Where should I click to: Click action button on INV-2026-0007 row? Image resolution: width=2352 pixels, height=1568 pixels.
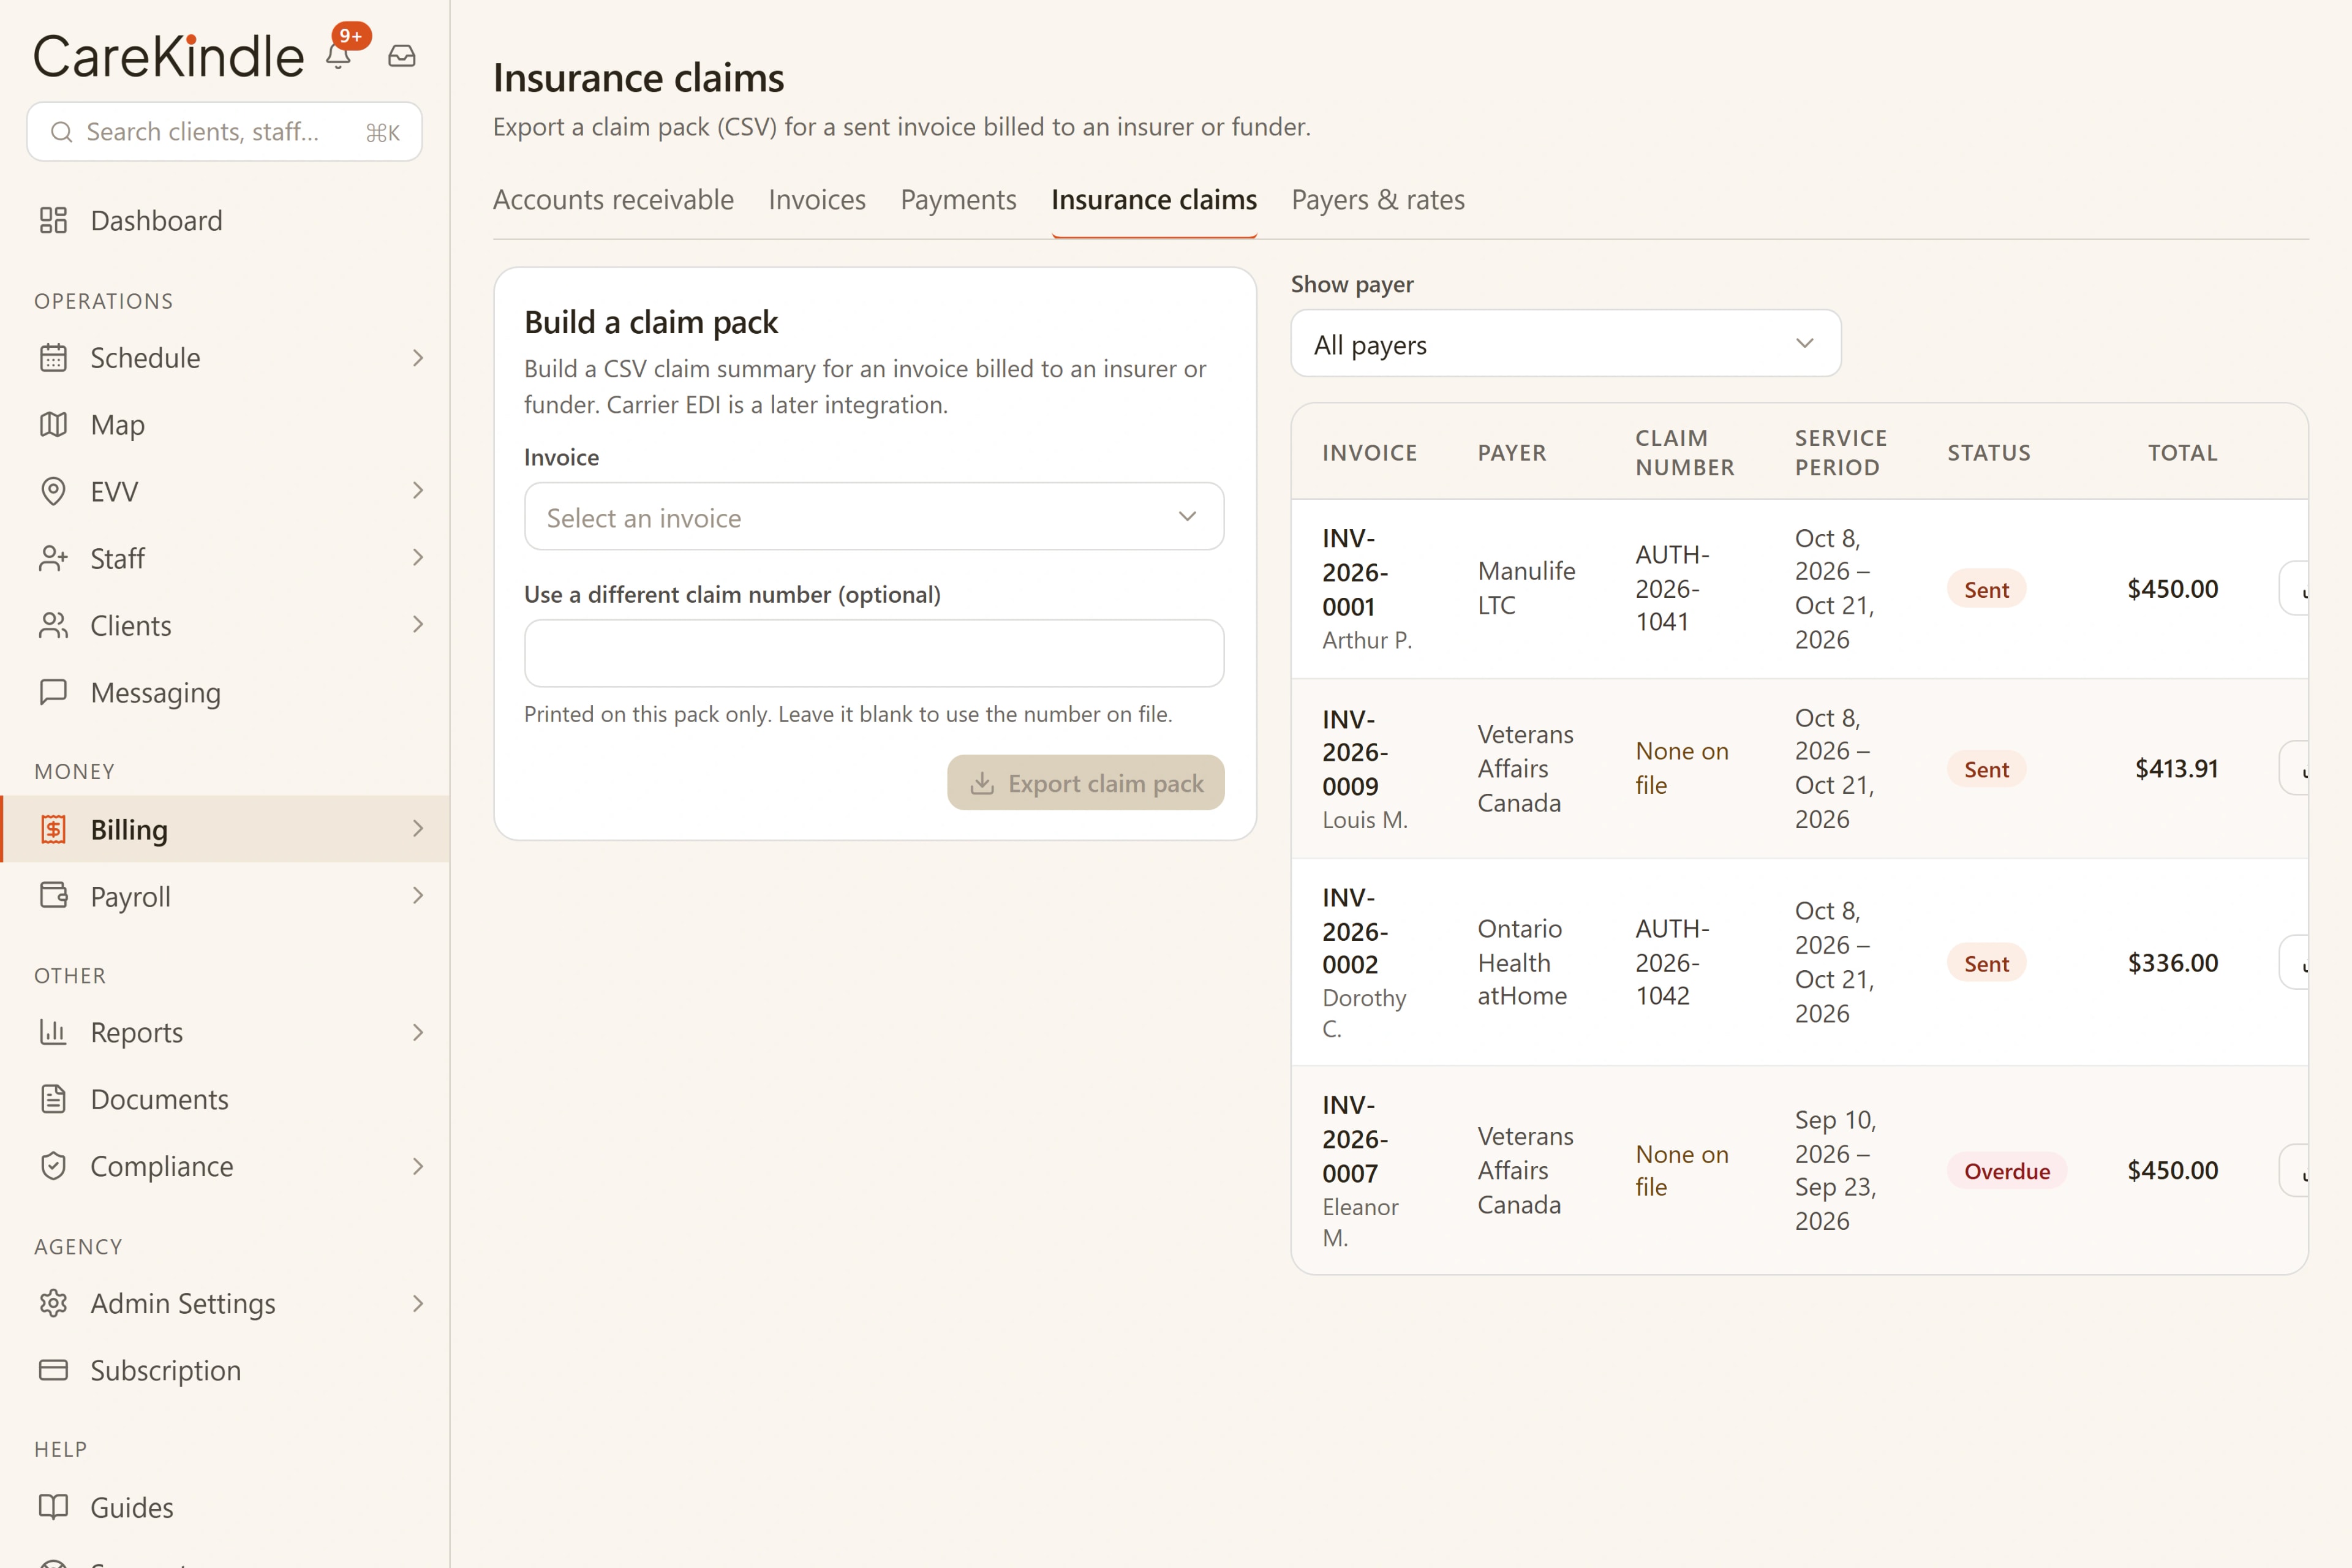(2294, 1170)
